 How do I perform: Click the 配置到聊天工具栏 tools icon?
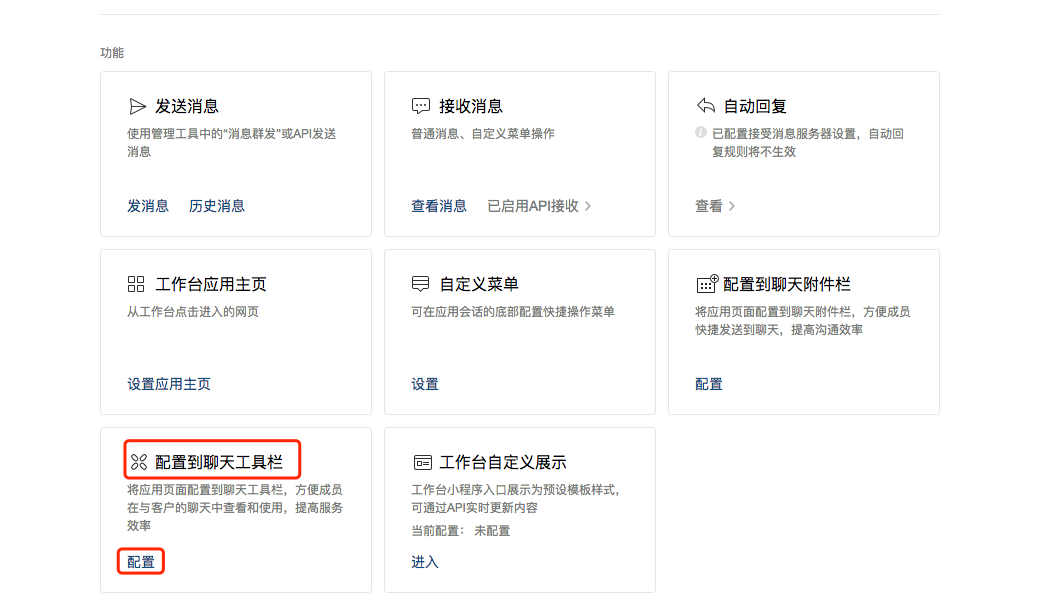pos(139,462)
